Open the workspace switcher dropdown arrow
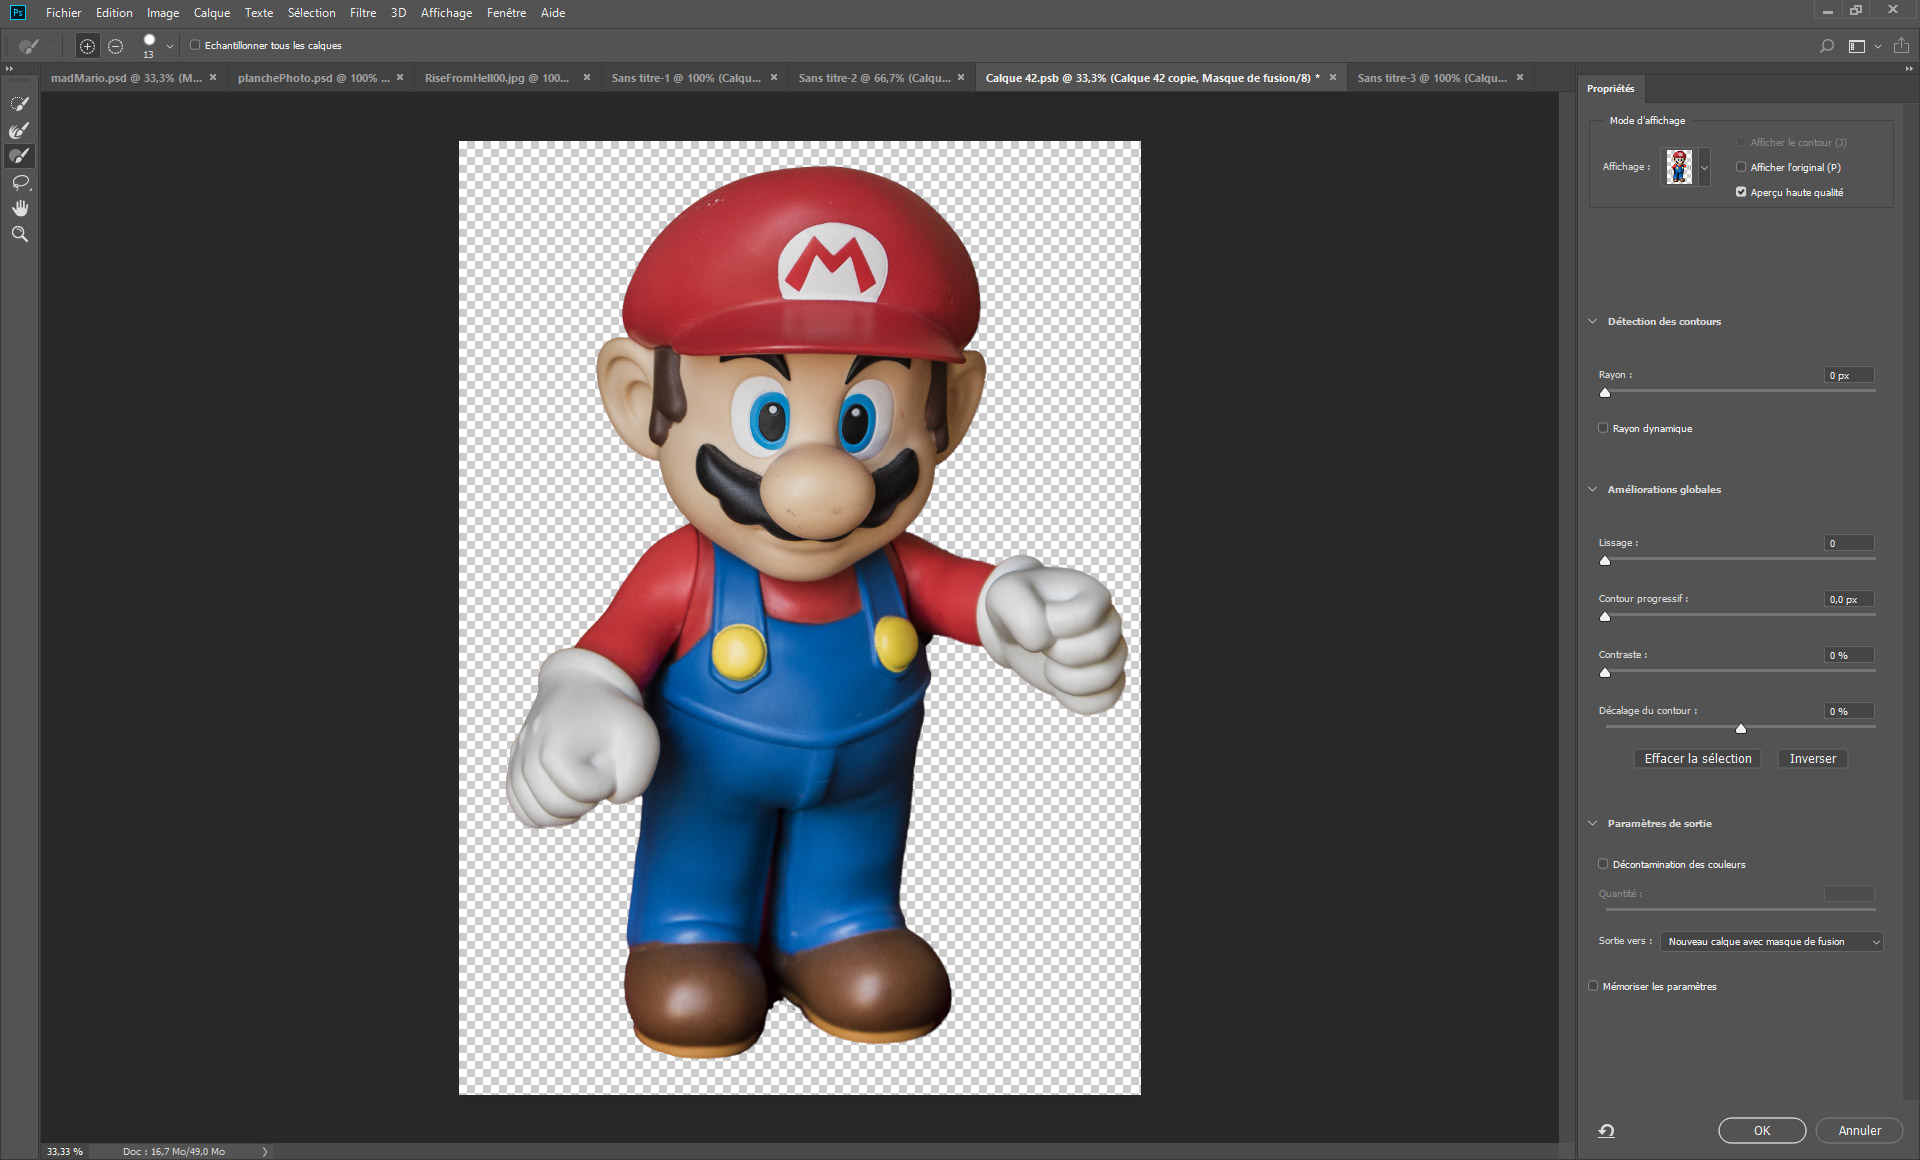1920x1160 pixels. [1878, 46]
